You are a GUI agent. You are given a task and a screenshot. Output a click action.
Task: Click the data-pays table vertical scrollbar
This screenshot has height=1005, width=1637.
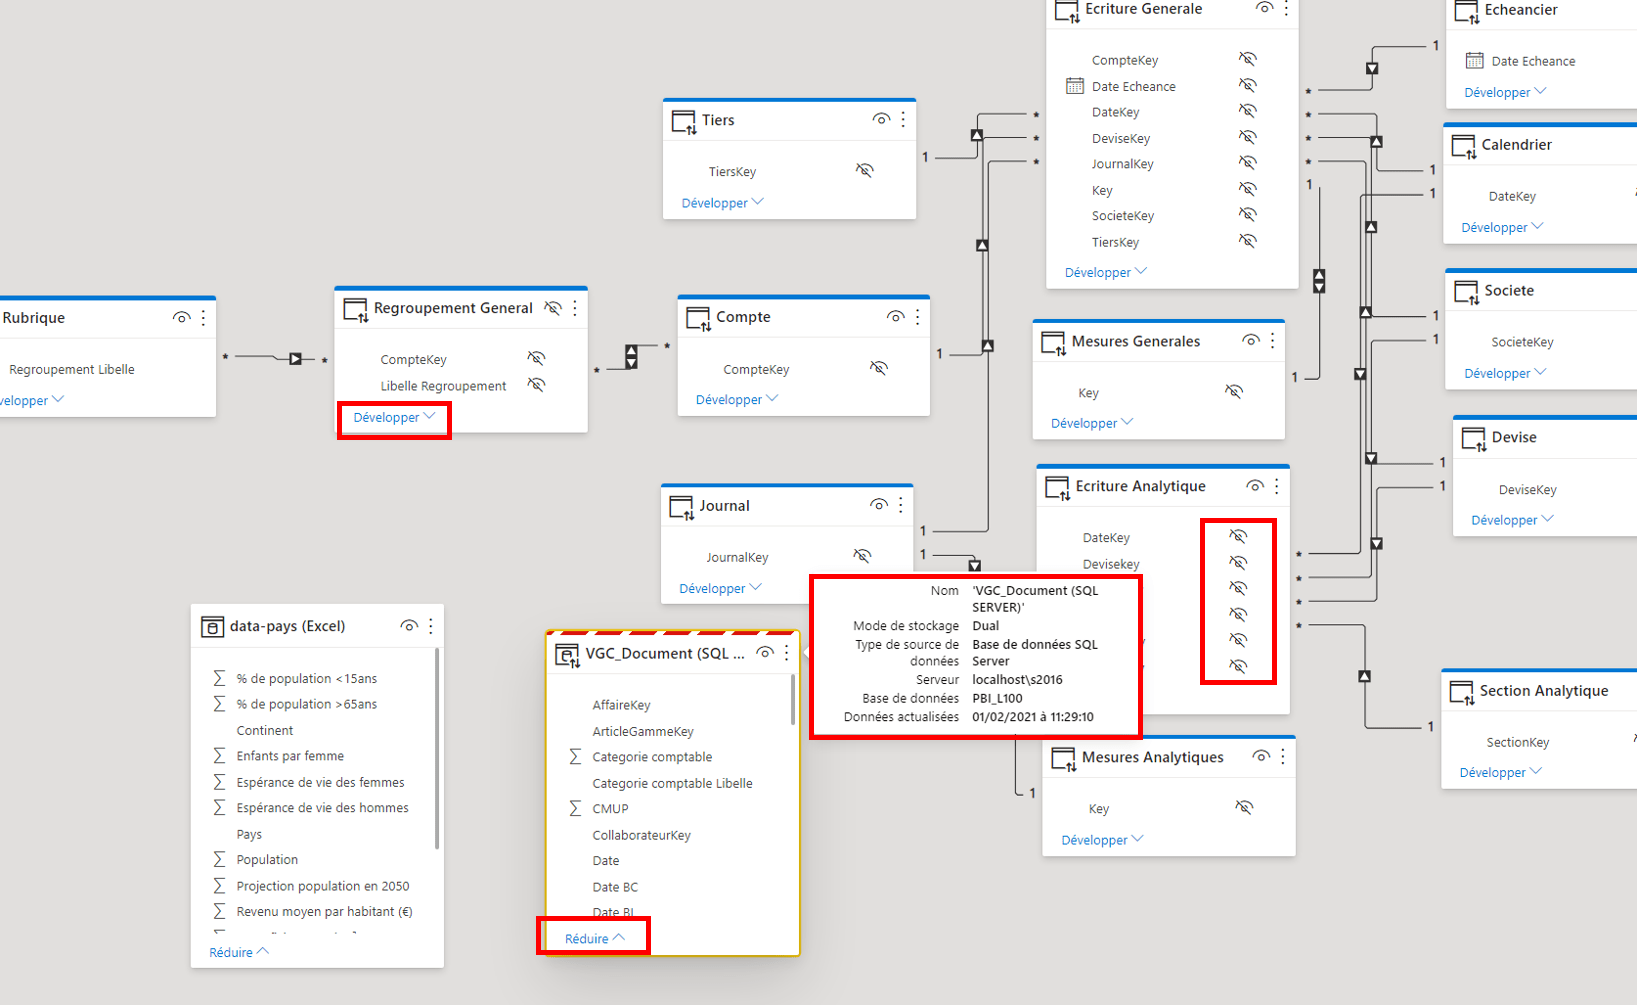click(x=437, y=748)
